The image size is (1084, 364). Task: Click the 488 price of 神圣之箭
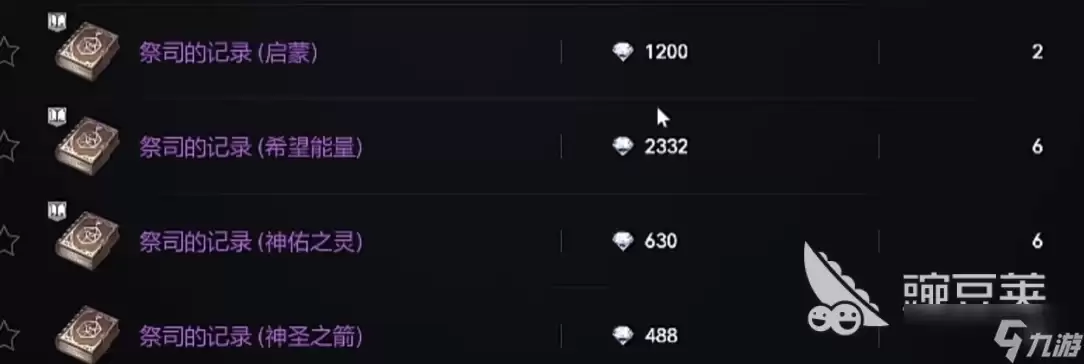661,336
